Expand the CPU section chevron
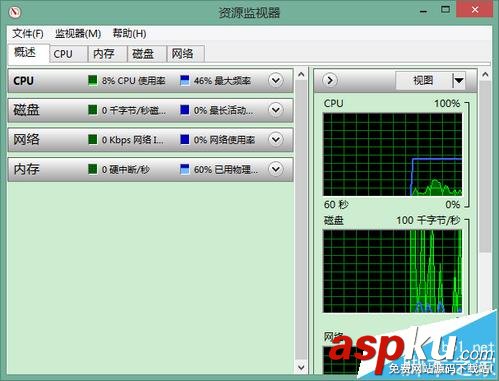Screen dimensions: 499x381 coord(276,80)
